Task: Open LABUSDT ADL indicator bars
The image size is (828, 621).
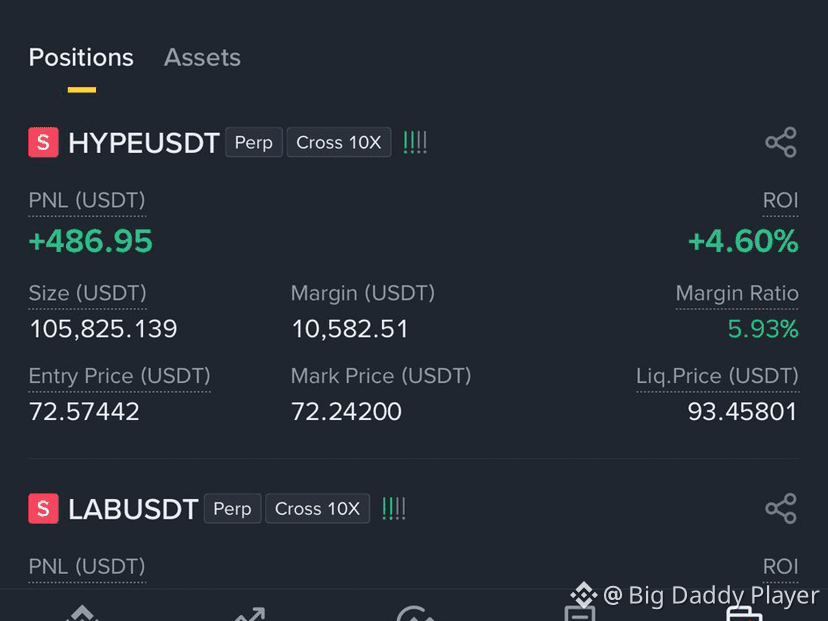Action: point(393,509)
